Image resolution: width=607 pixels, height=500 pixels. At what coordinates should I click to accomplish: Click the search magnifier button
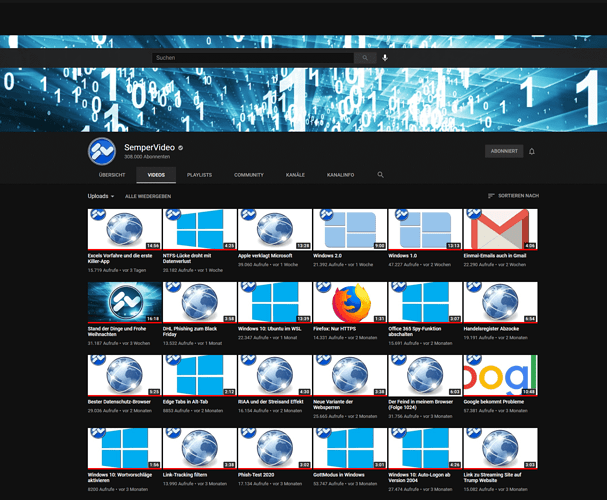tap(367, 58)
